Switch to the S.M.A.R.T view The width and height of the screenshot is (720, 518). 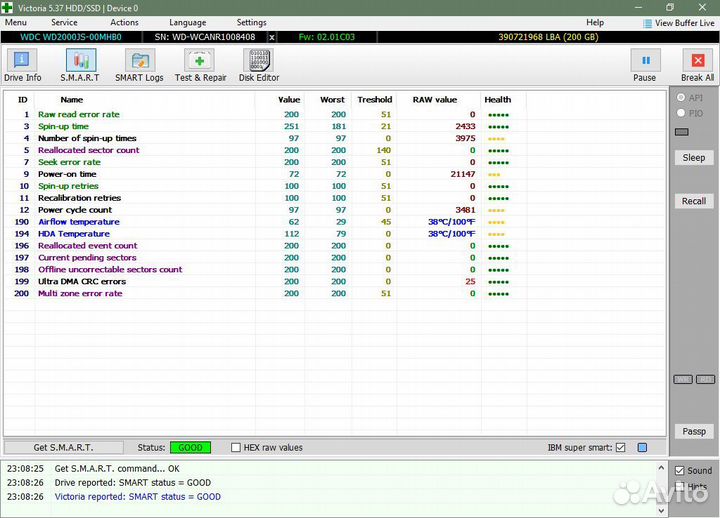[x=79, y=65]
